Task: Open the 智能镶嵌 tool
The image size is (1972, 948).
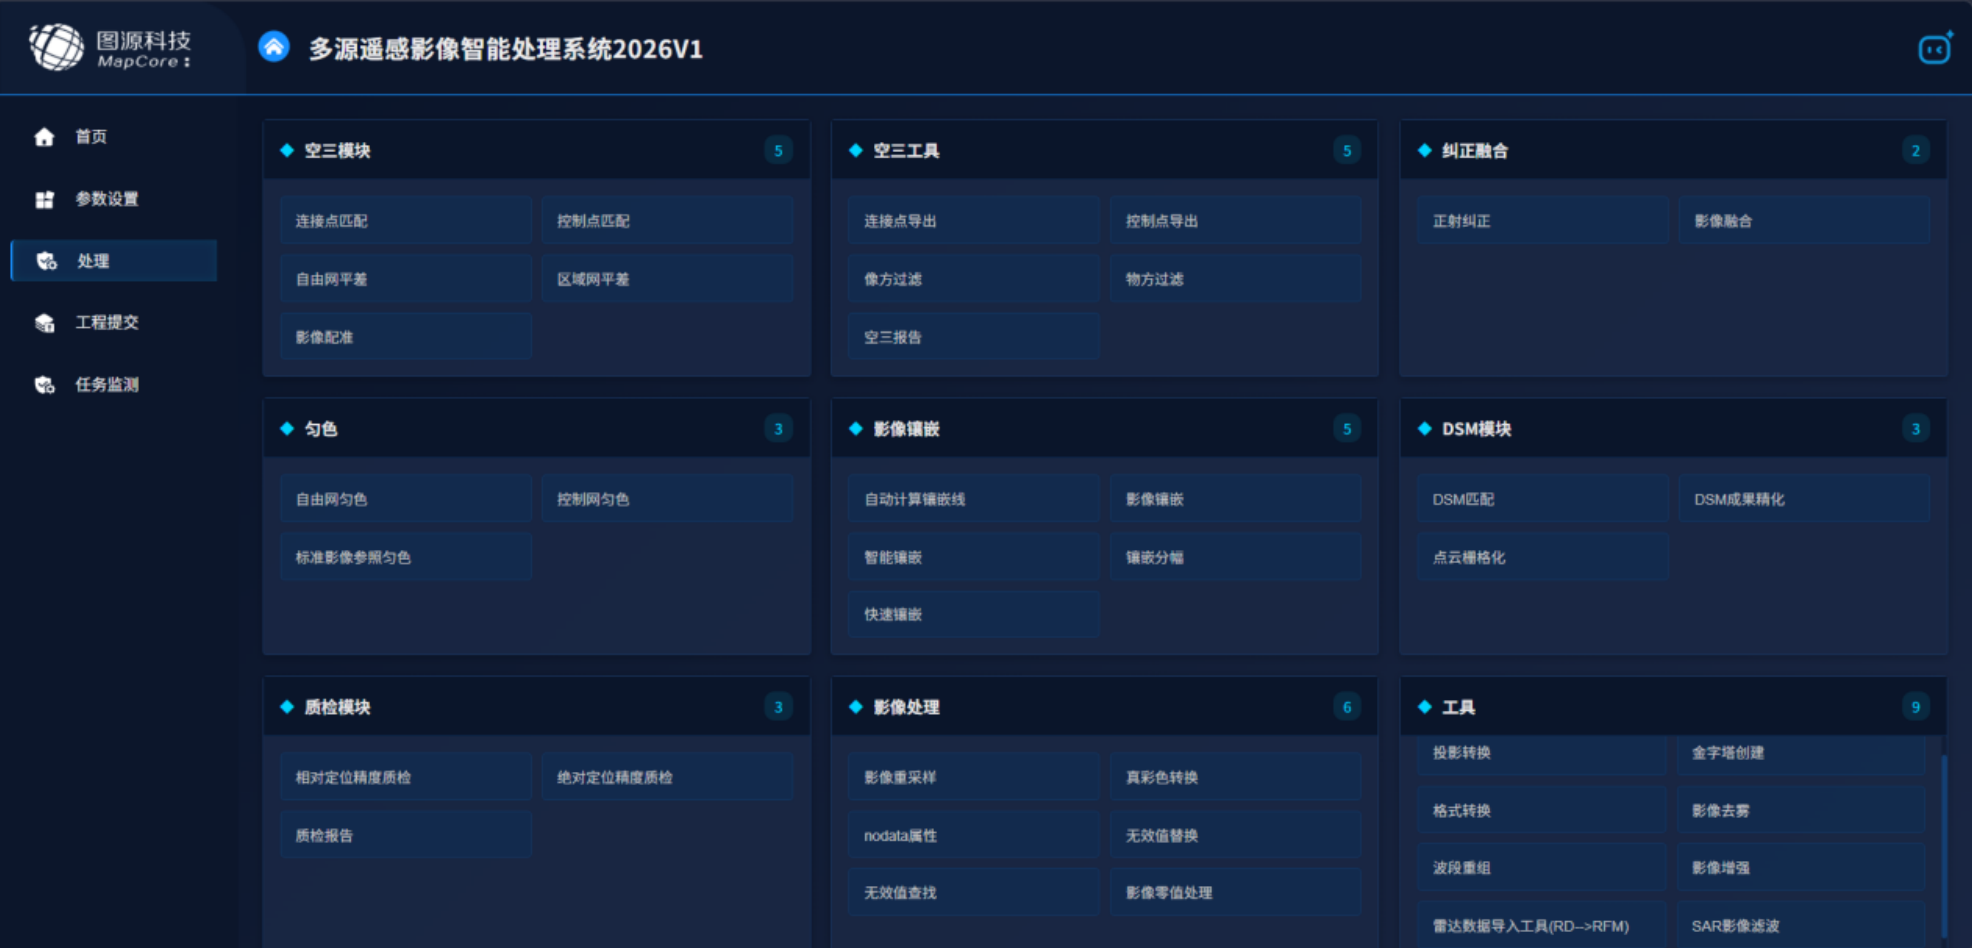Action: [x=975, y=557]
